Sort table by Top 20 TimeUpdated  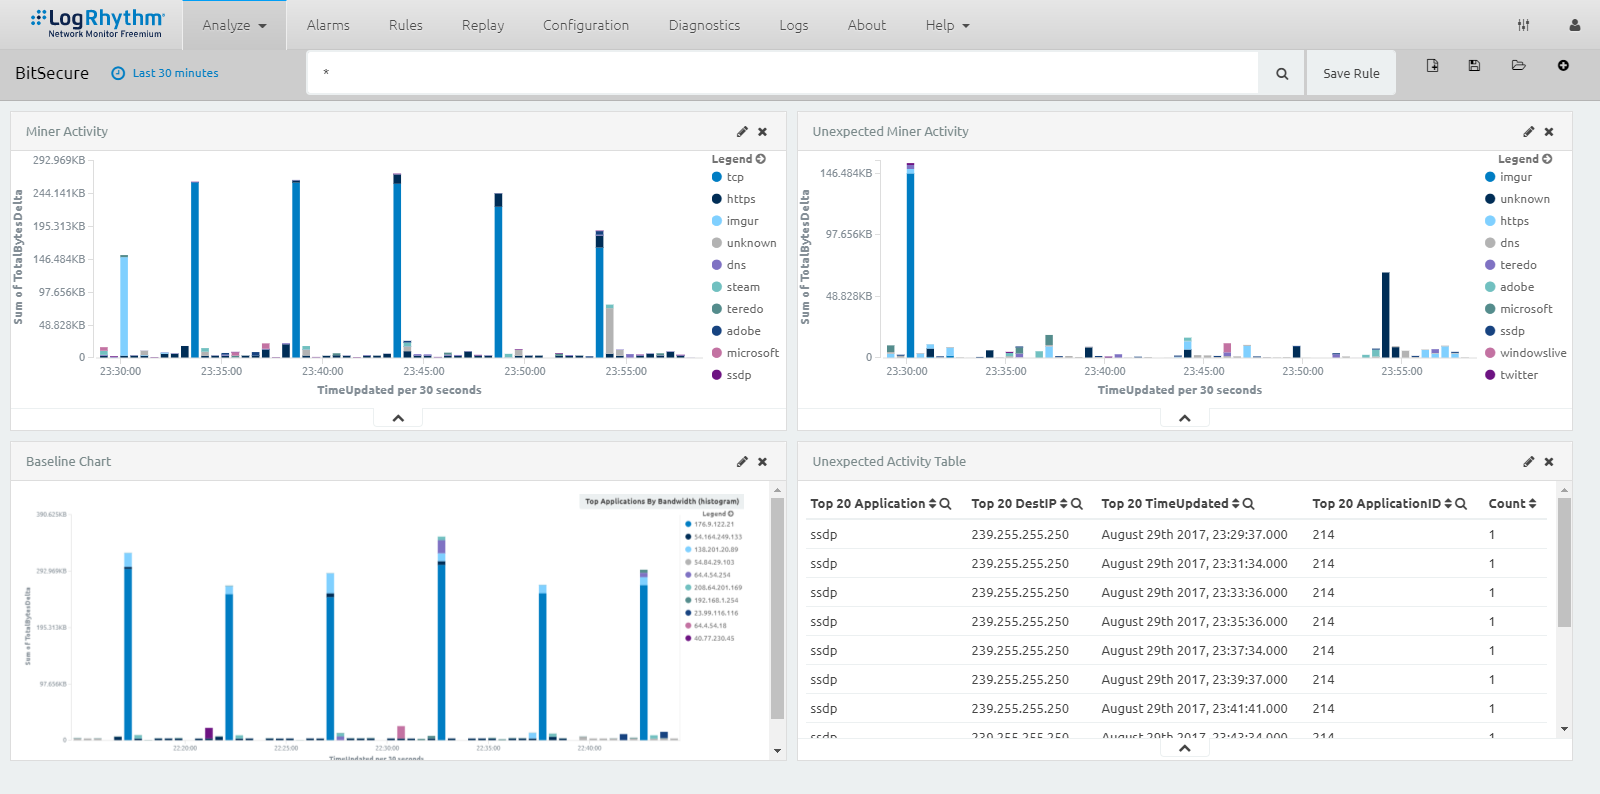[x=1236, y=504]
